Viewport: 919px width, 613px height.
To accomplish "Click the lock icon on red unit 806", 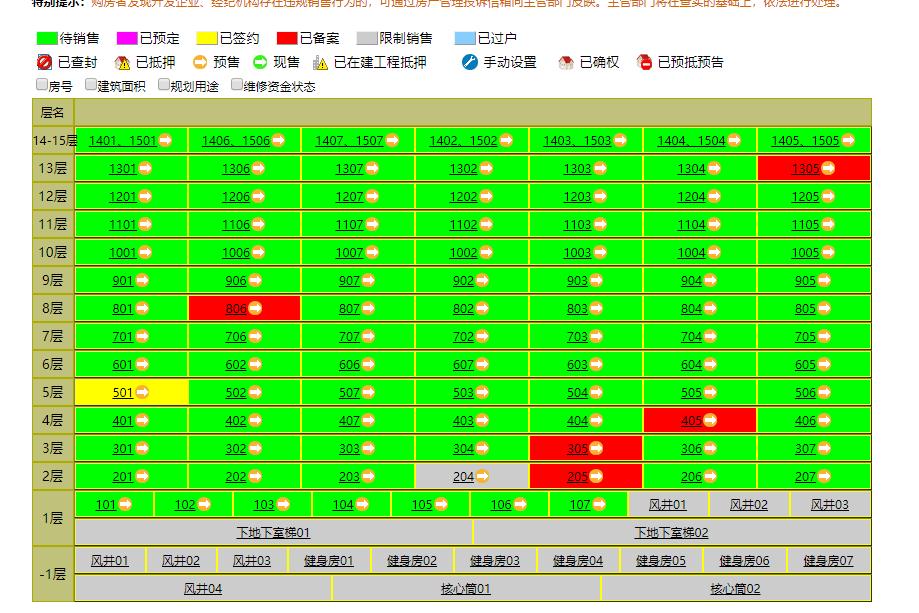I will [253, 309].
